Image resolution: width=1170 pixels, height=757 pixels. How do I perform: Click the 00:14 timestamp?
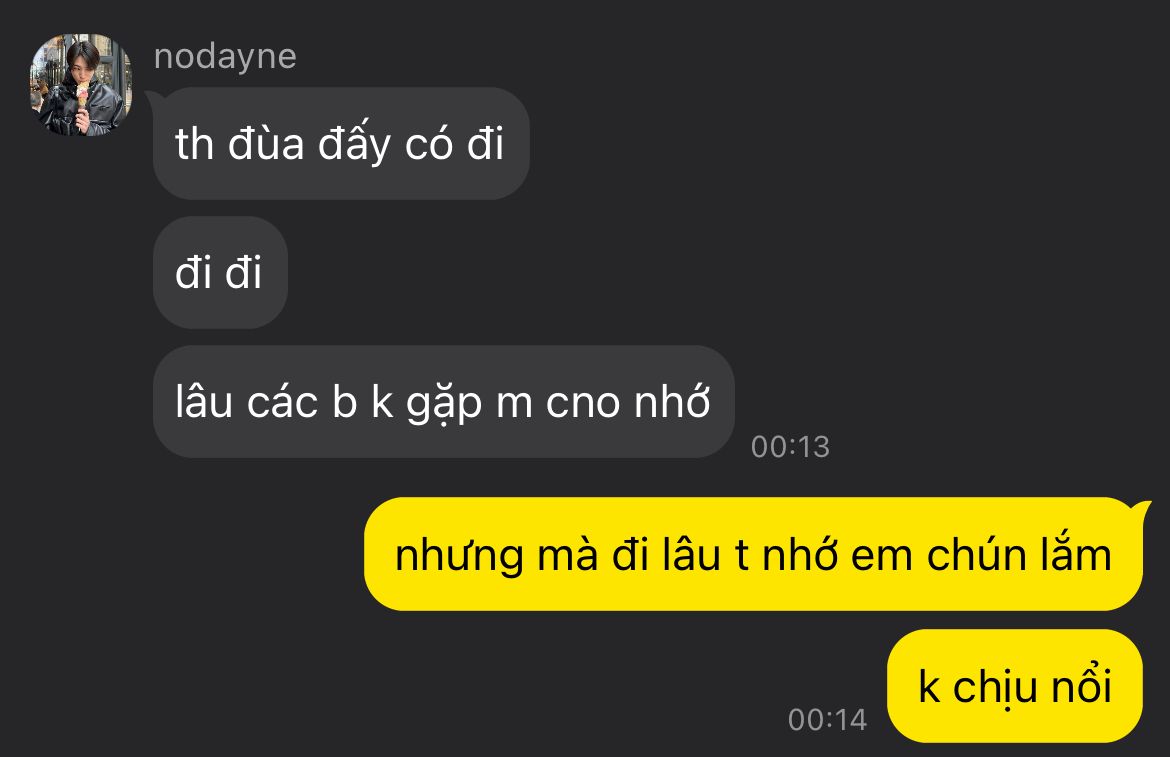[828, 720]
